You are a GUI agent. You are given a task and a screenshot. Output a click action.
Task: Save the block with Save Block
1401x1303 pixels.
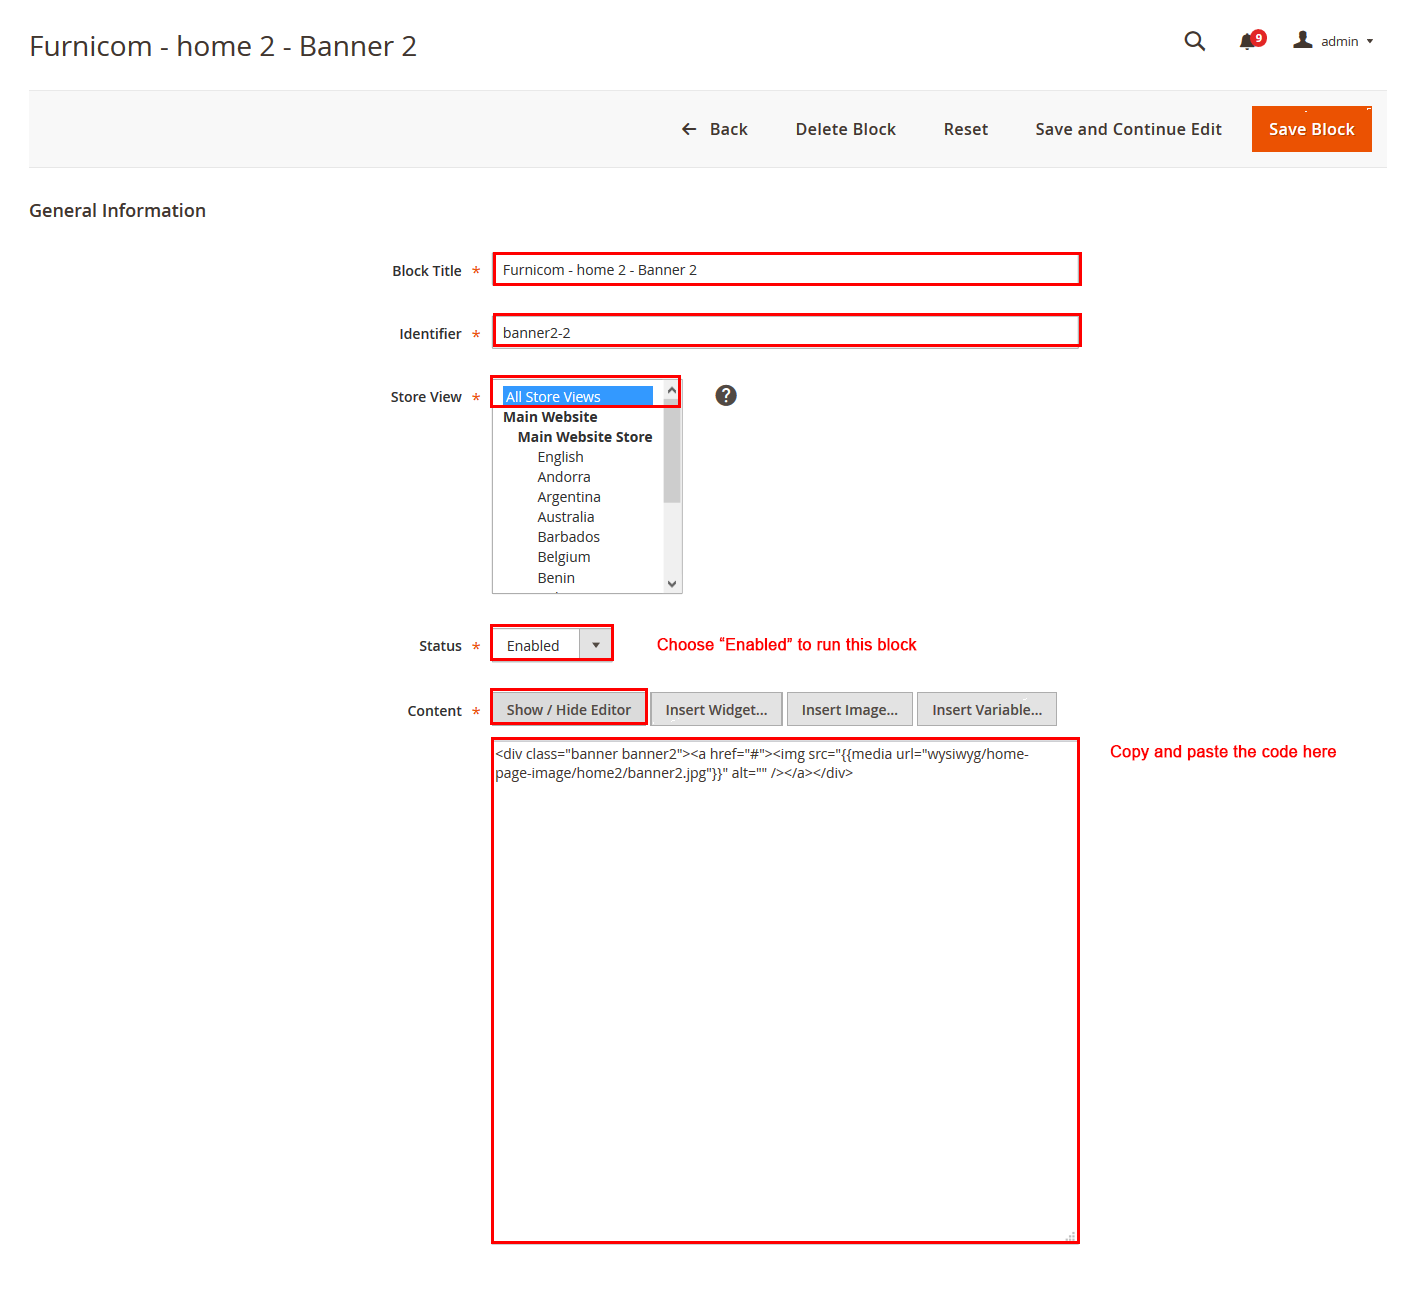pos(1311,129)
